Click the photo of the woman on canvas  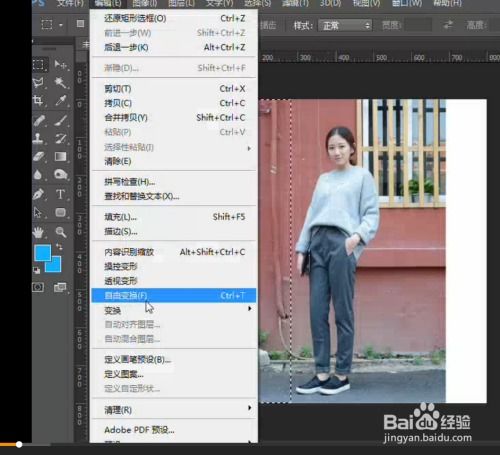point(352,251)
